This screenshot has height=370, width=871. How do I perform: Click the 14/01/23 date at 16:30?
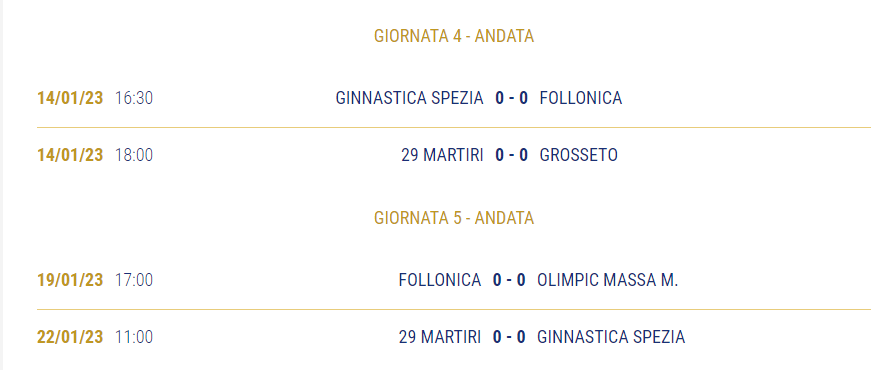point(70,98)
